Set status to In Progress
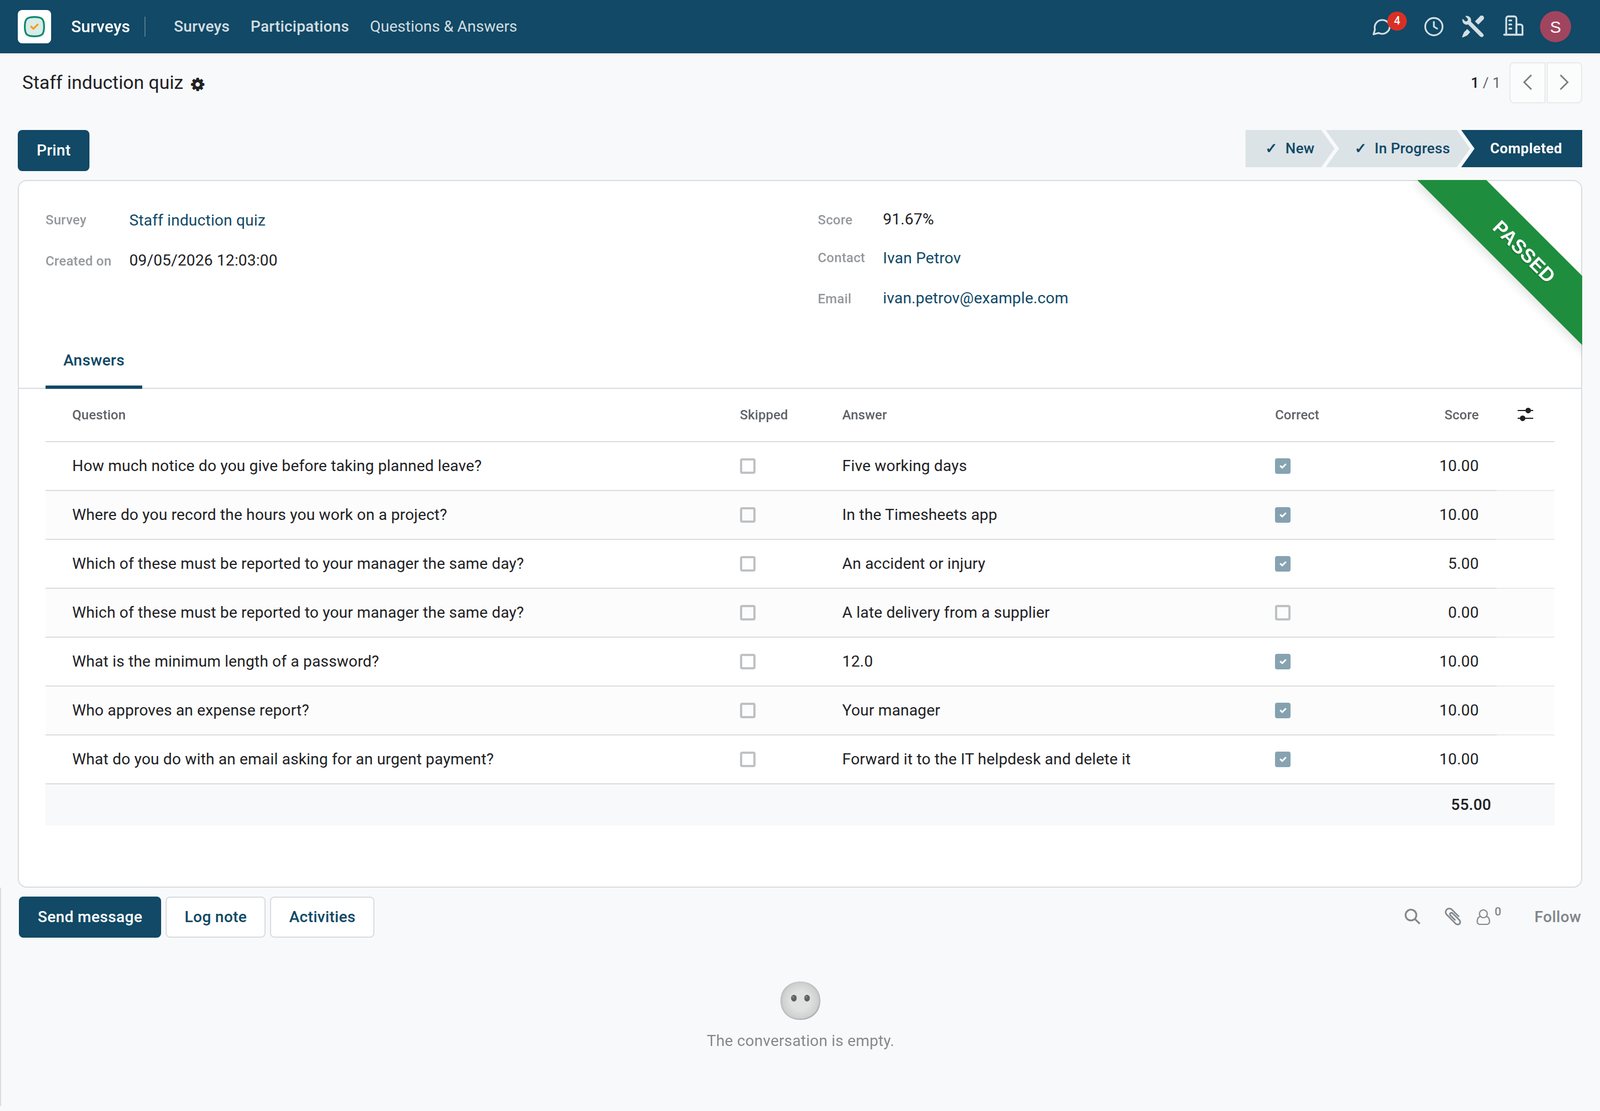The height and width of the screenshot is (1111, 1600). (x=1400, y=148)
